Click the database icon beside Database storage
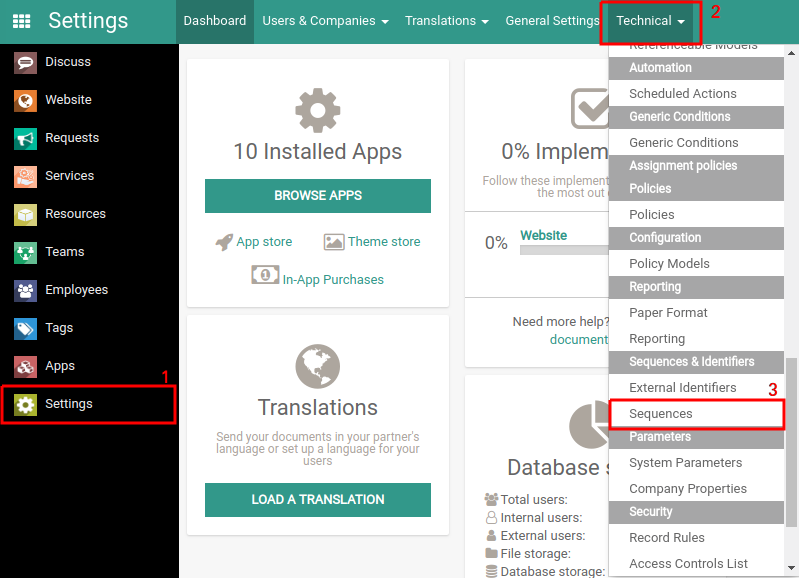 [491, 571]
